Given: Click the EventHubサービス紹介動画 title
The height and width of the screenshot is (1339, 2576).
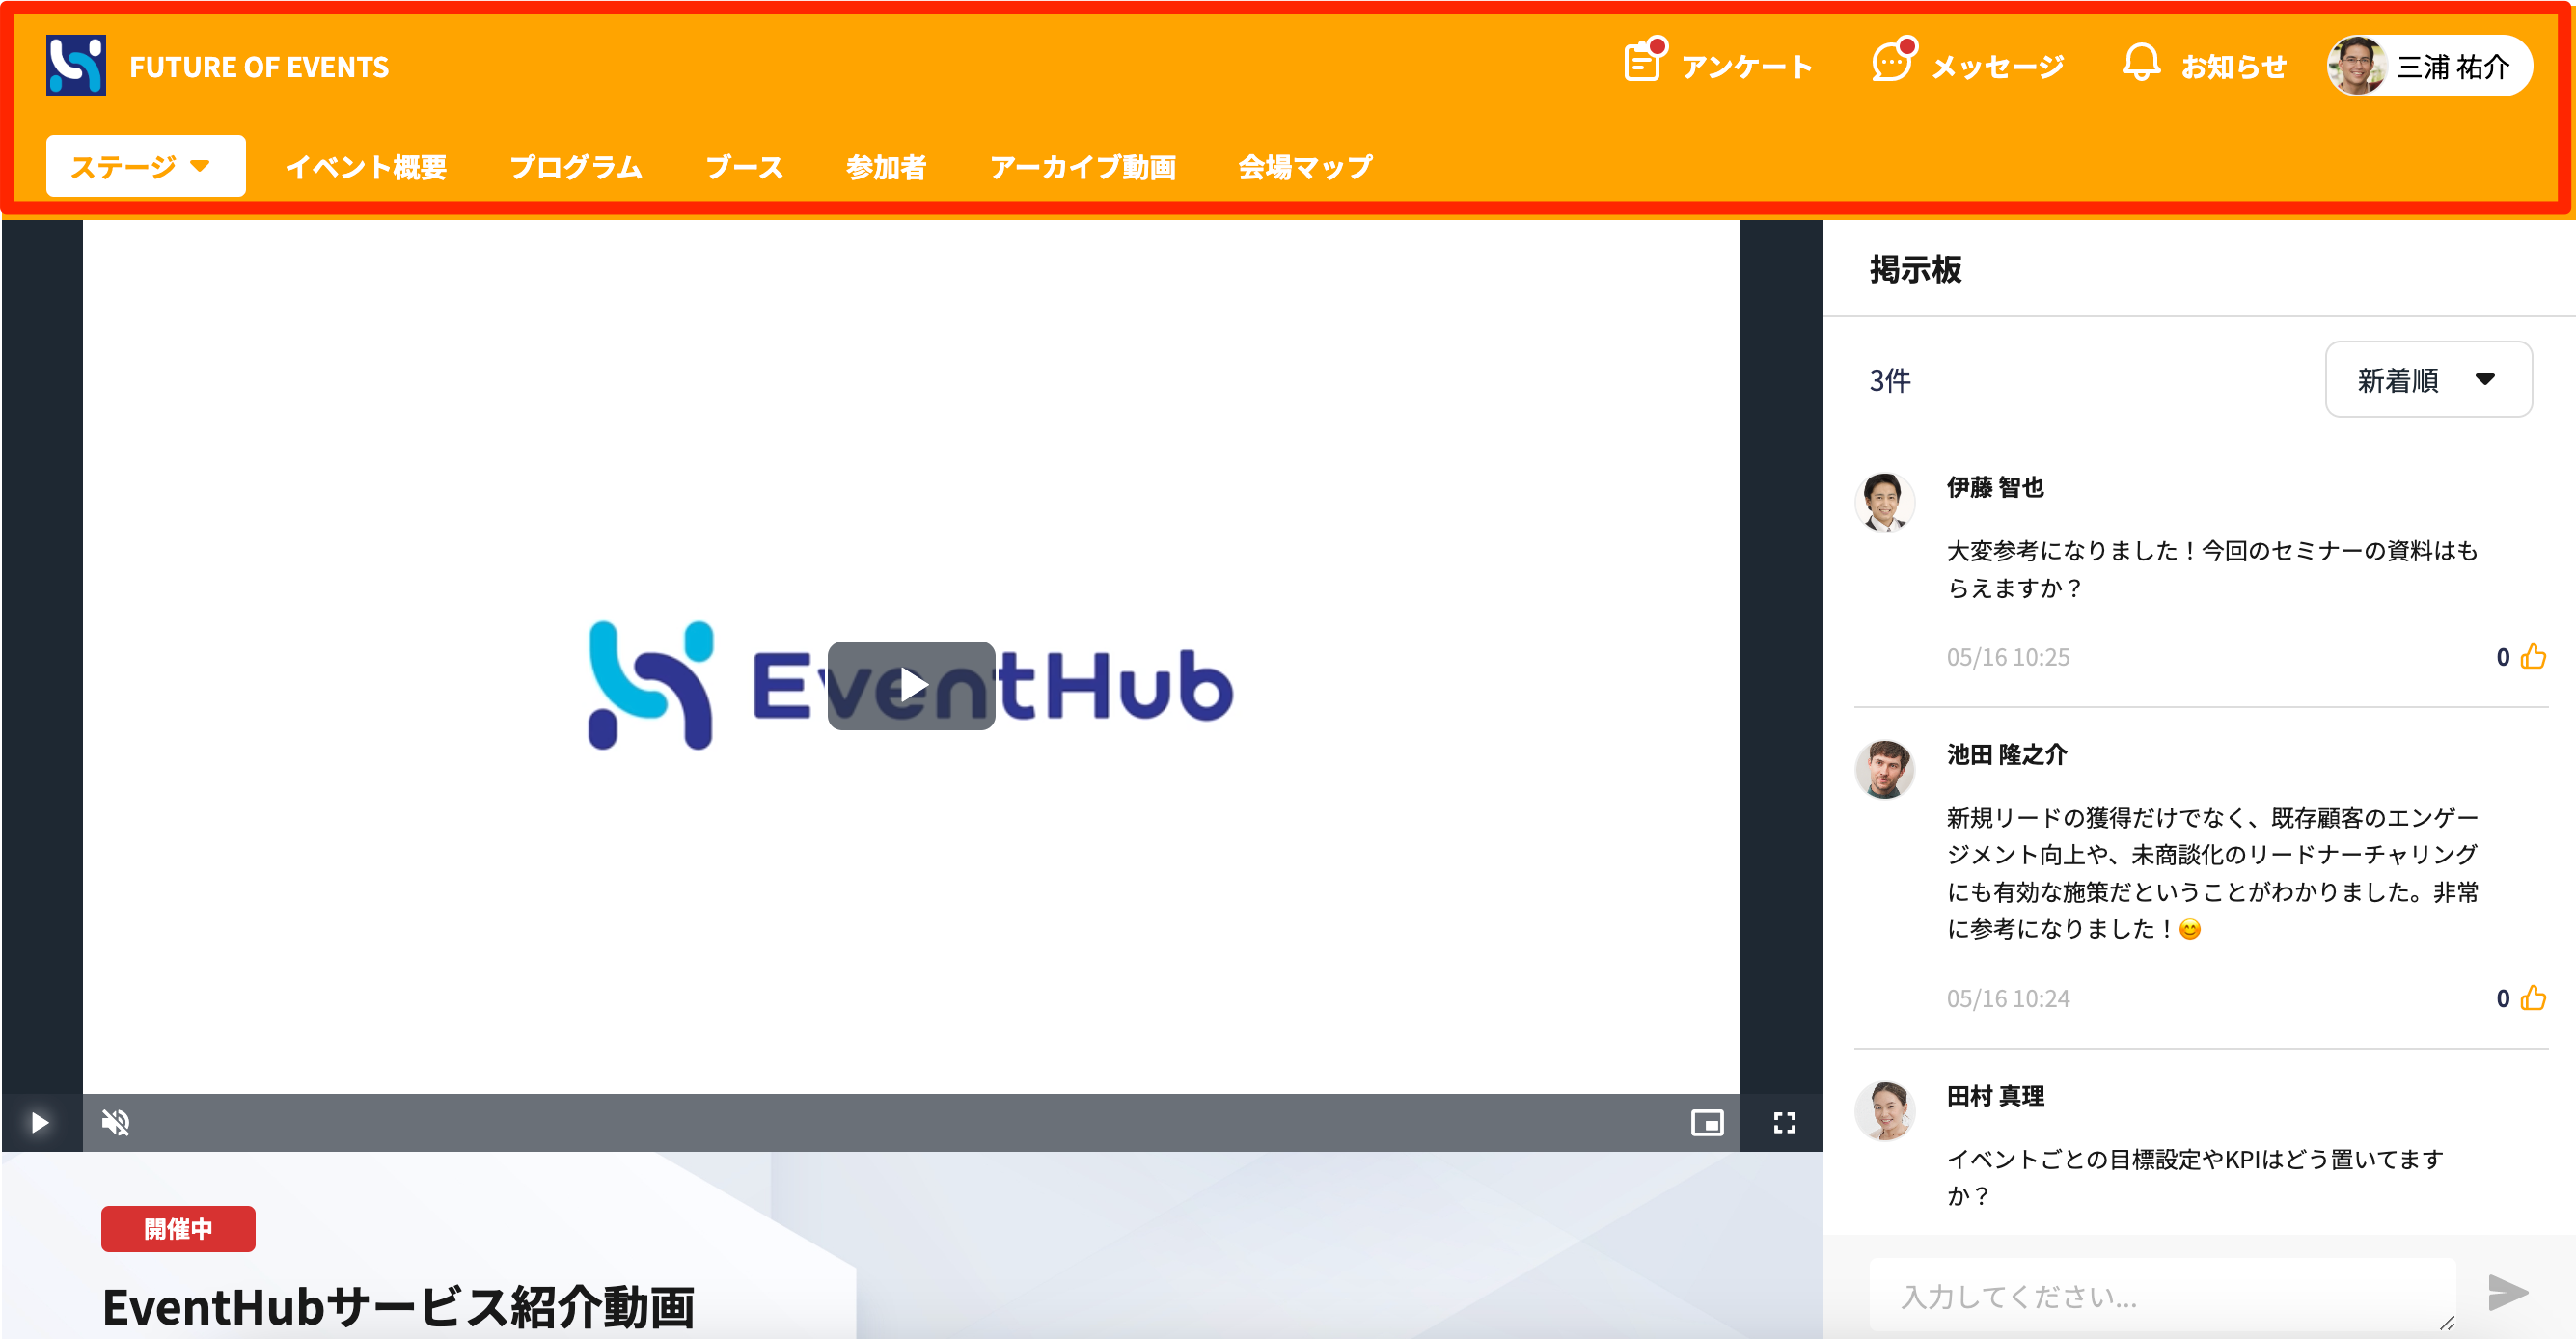Looking at the screenshot, I should [399, 1307].
